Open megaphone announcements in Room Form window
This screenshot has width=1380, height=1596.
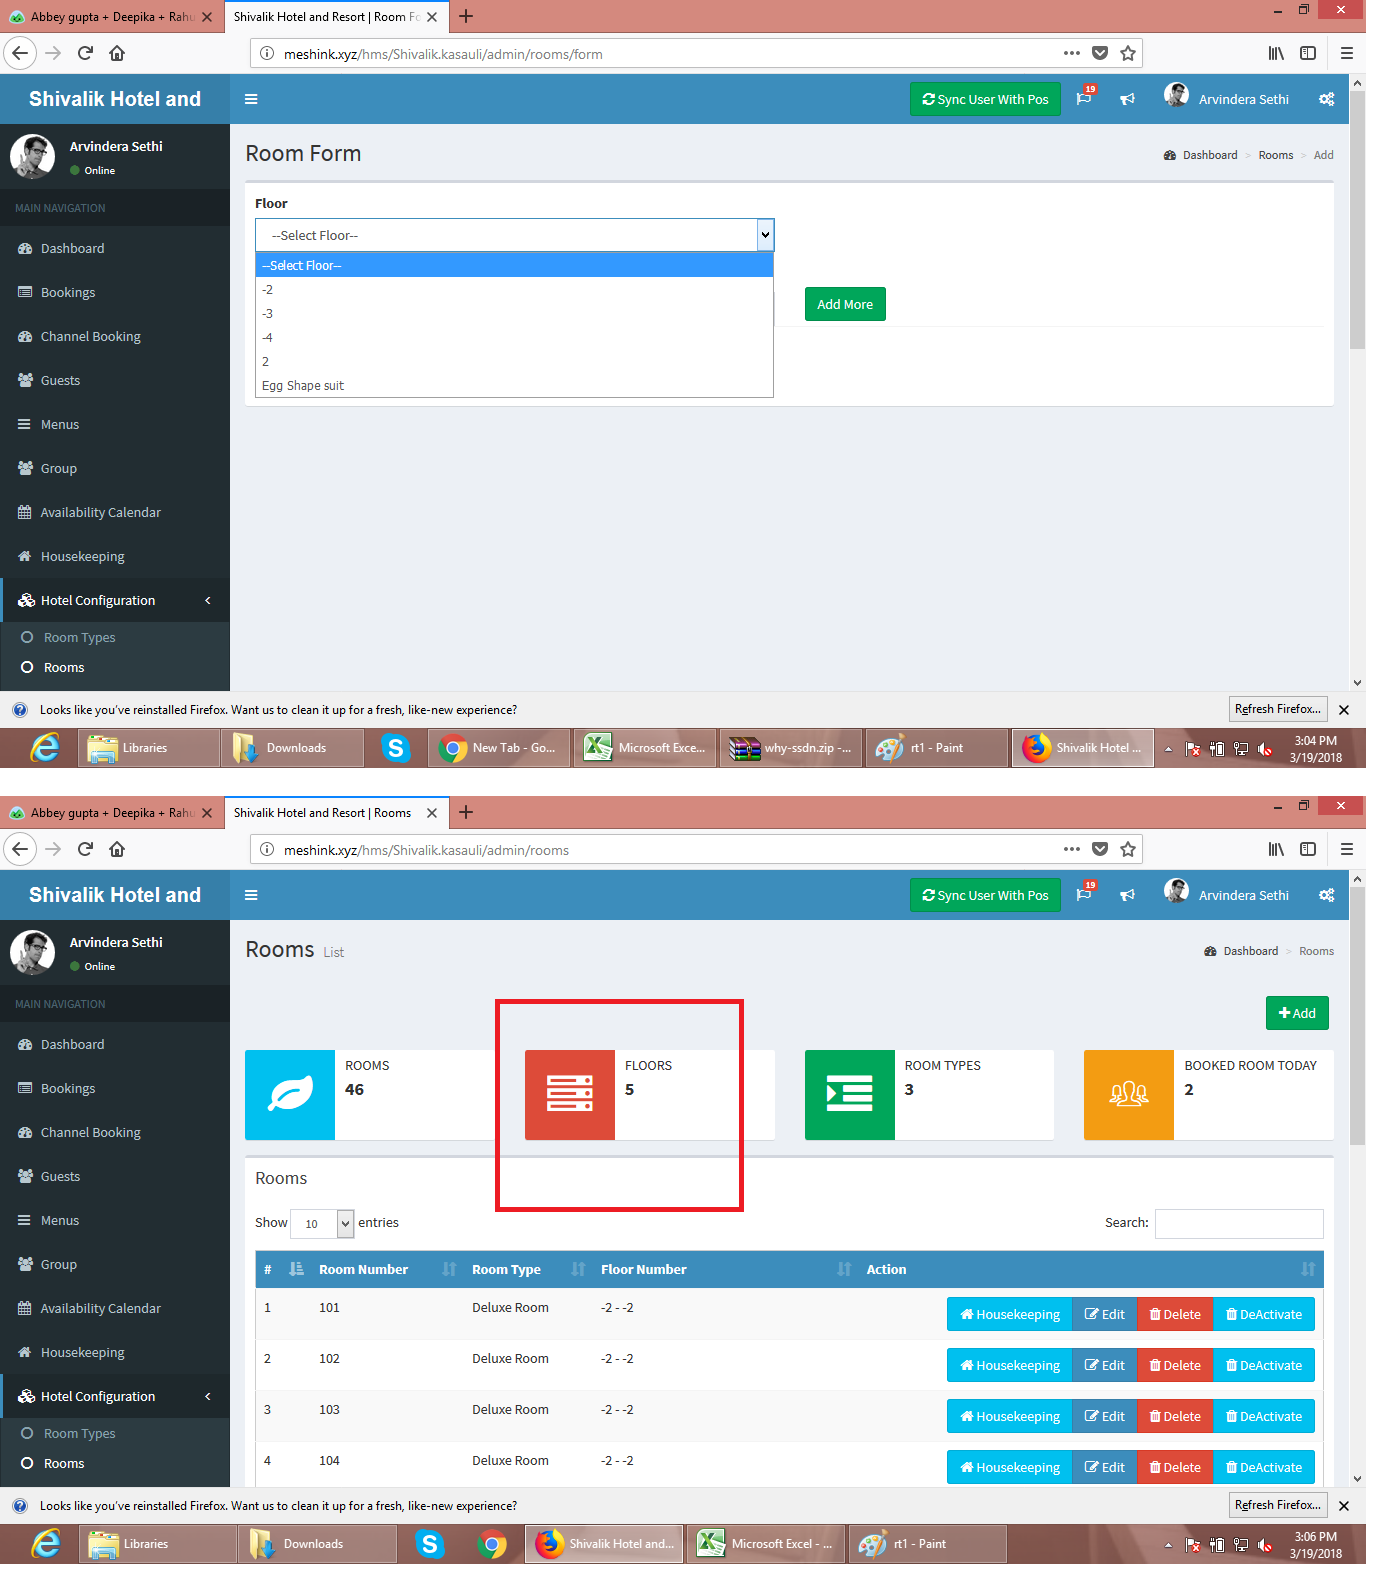[1127, 99]
